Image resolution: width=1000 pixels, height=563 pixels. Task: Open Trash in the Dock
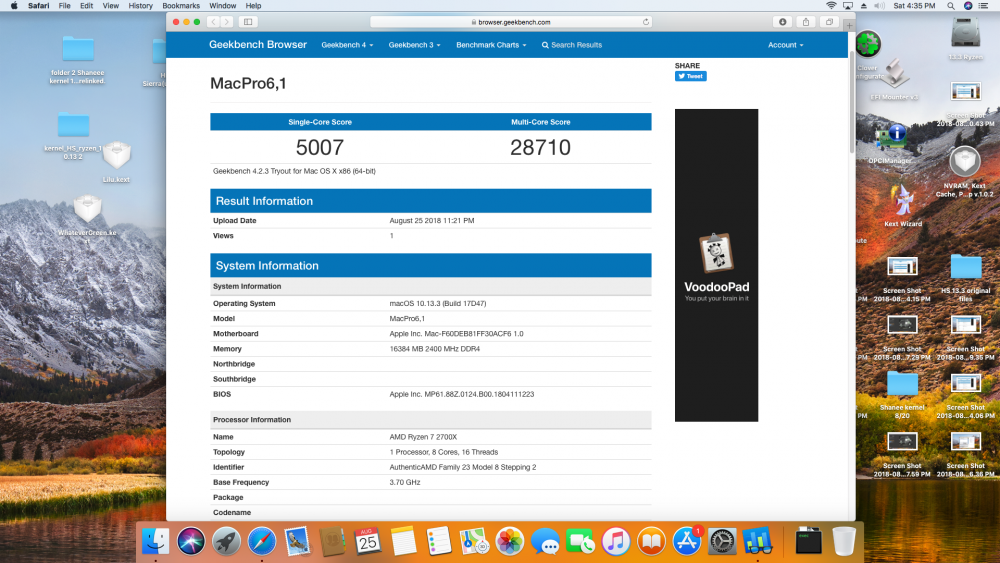click(x=844, y=541)
